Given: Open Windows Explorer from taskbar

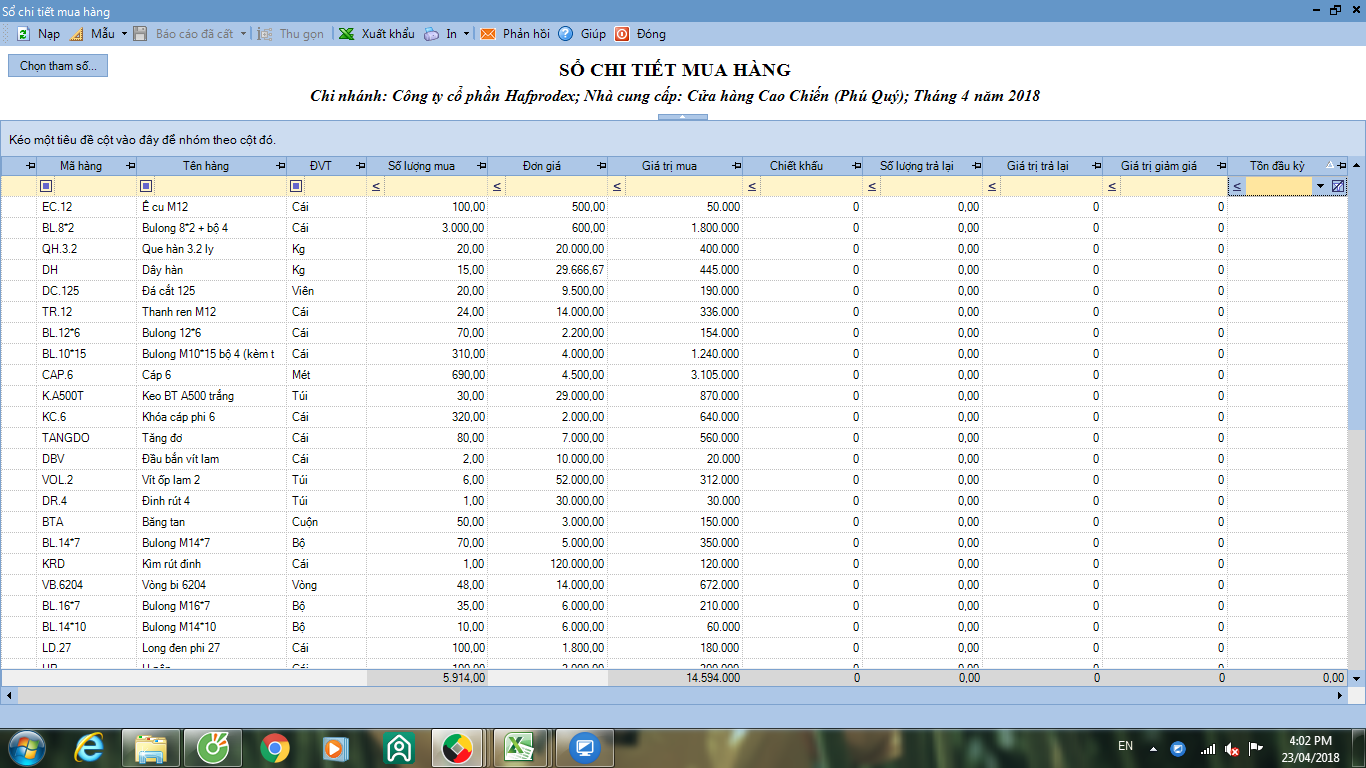Looking at the screenshot, I should click(150, 747).
